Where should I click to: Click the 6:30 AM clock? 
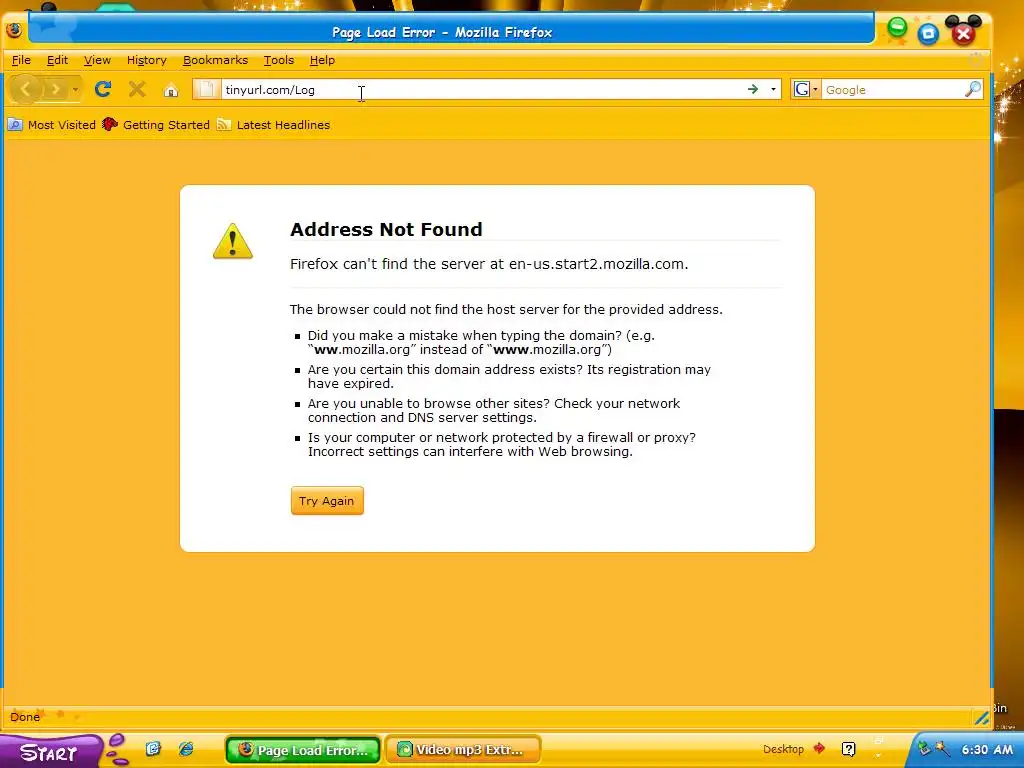tap(987, 749)
